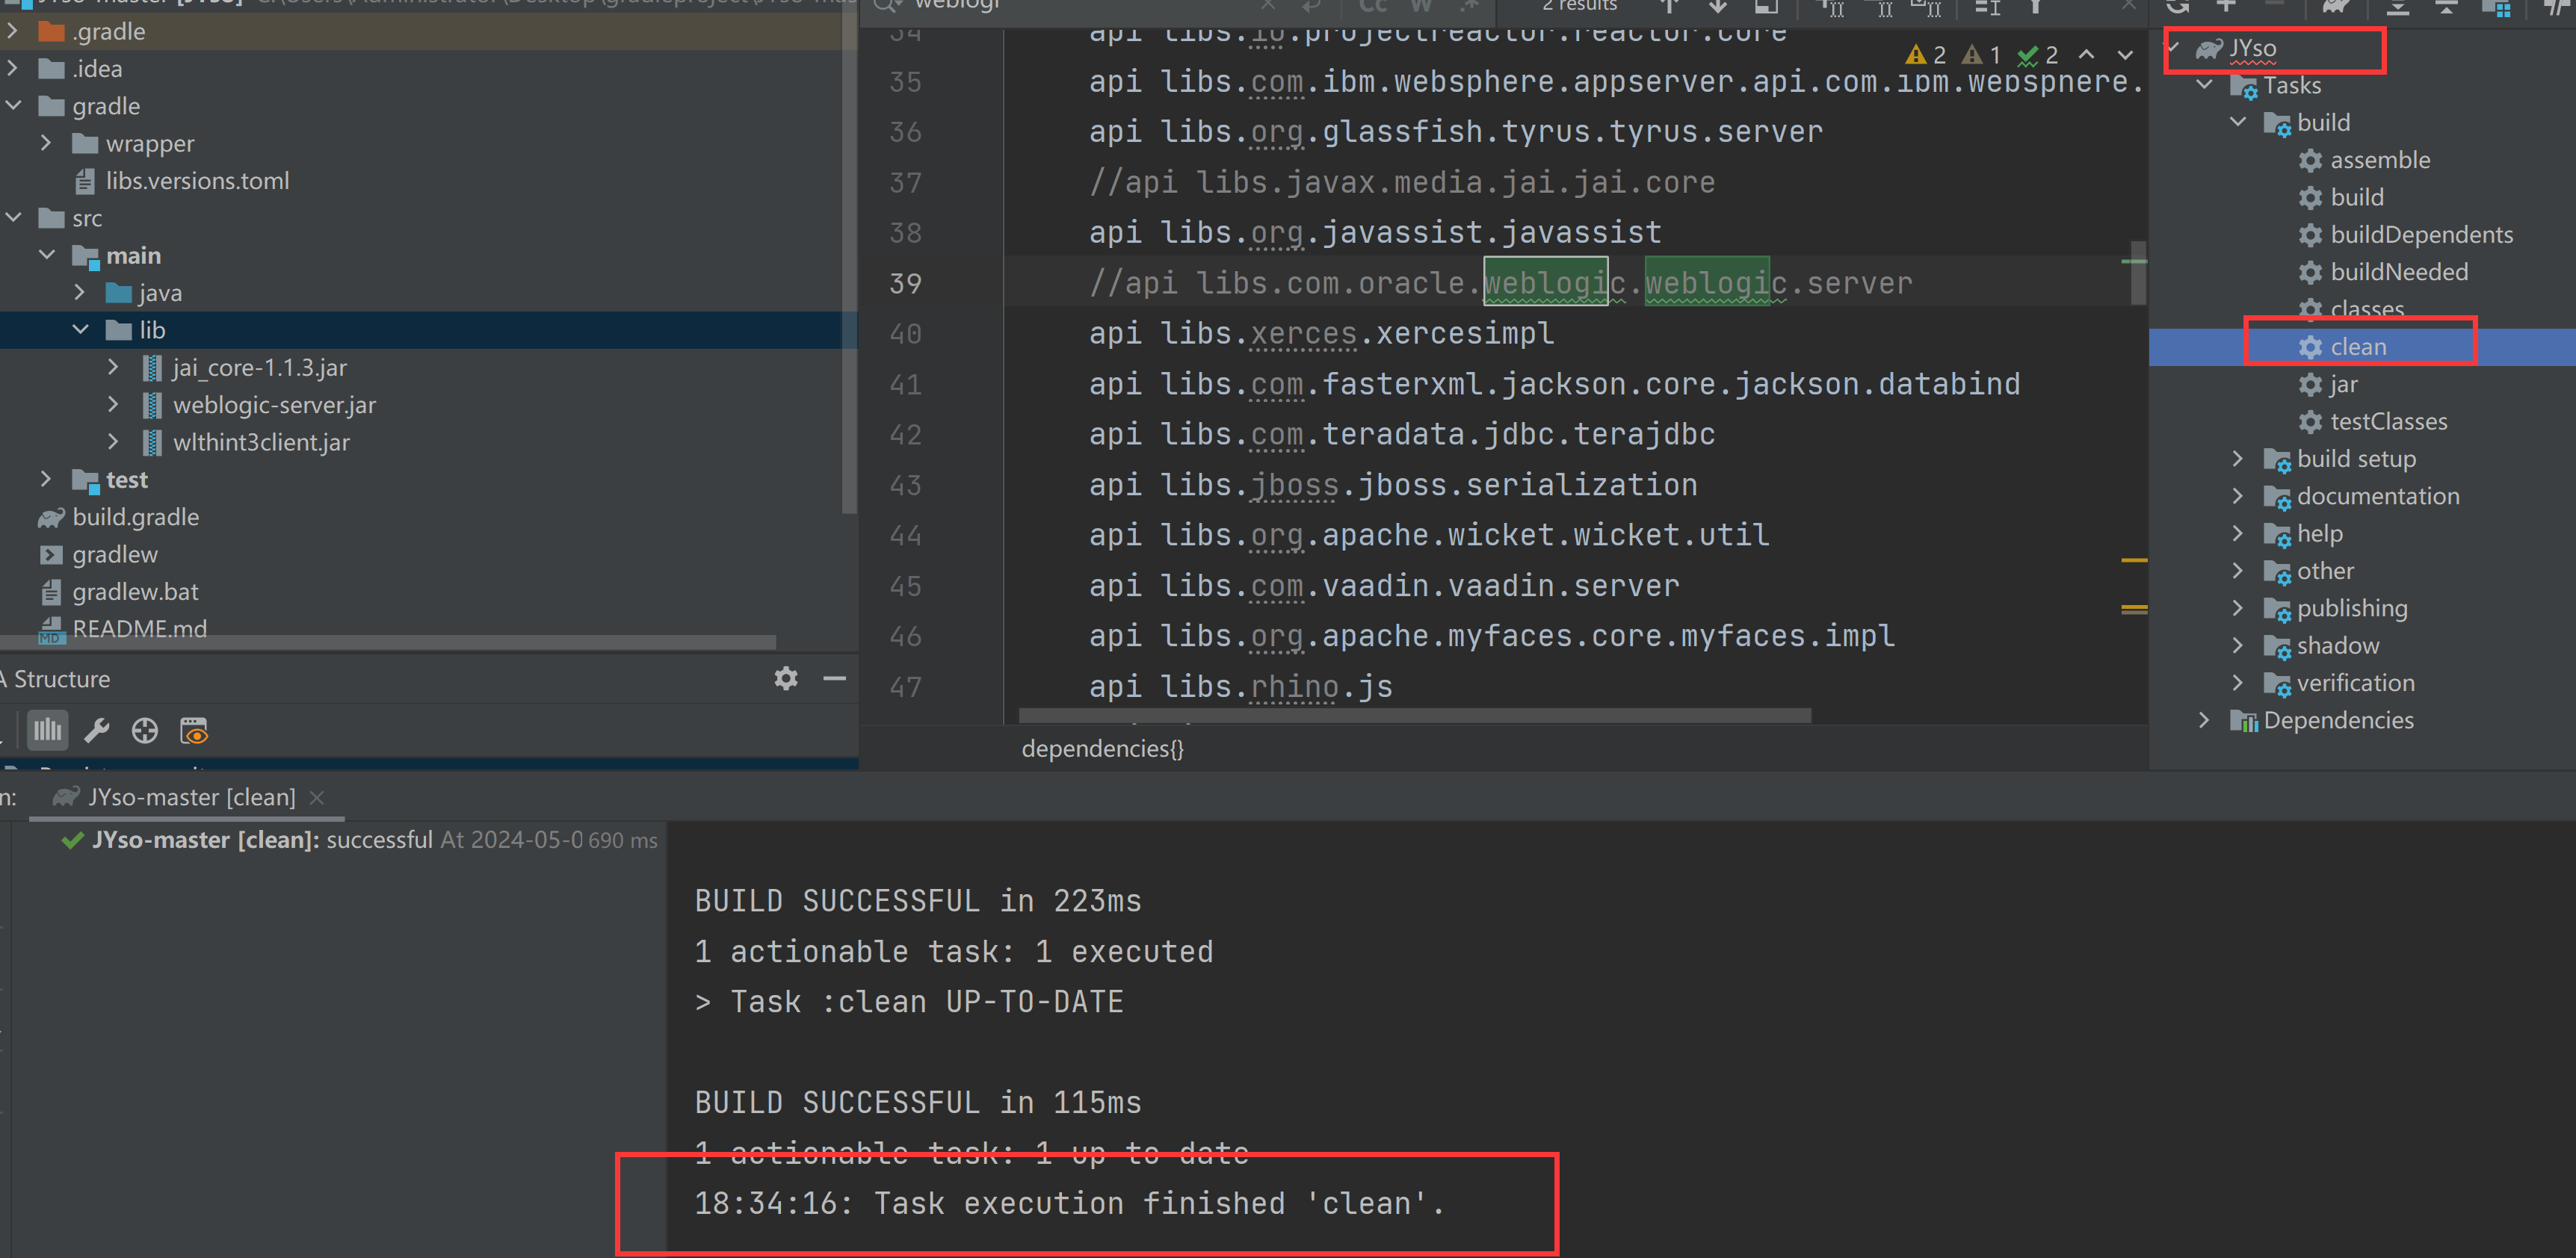Click '> Task :clean UP-TO-DATE' console line
2576x1258 pixels.
909,1002
